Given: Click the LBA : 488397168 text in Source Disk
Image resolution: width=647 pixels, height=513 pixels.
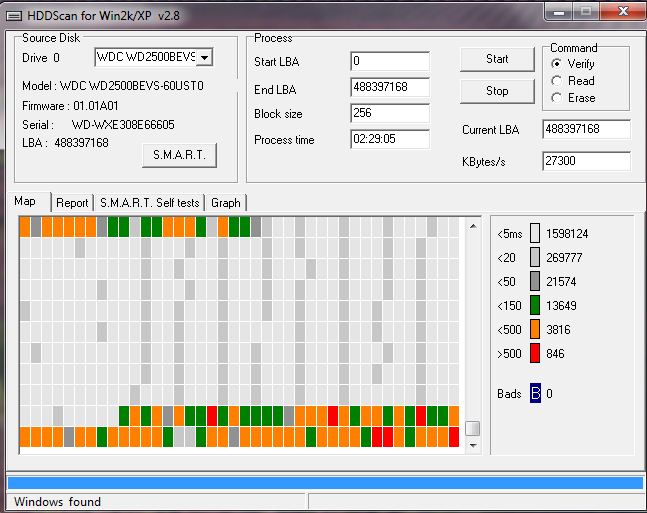Looking at the screenshot, I should 65,143.
